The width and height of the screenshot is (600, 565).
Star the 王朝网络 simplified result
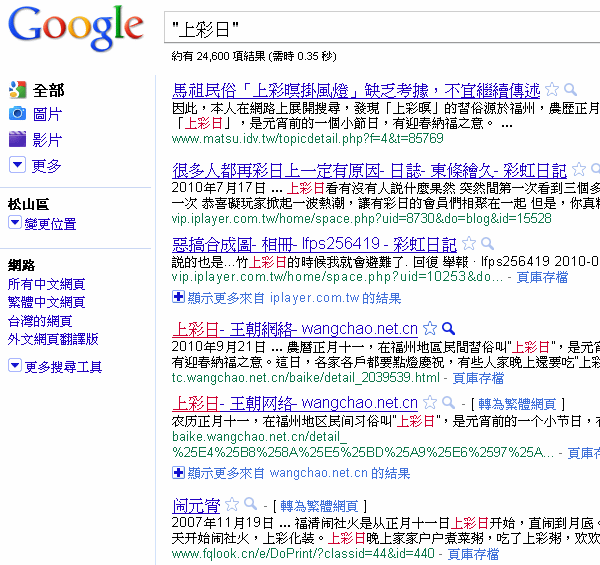click(x=430, y=402)
